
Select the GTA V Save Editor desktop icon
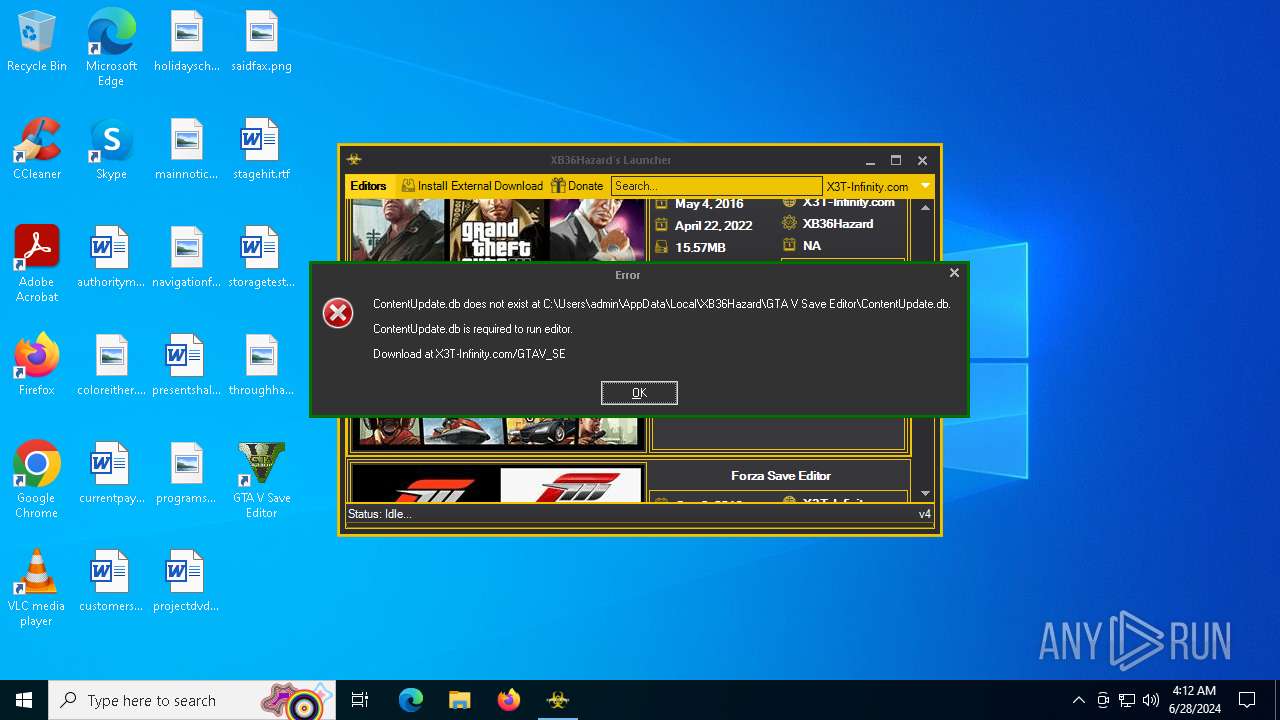click(261, 480)
